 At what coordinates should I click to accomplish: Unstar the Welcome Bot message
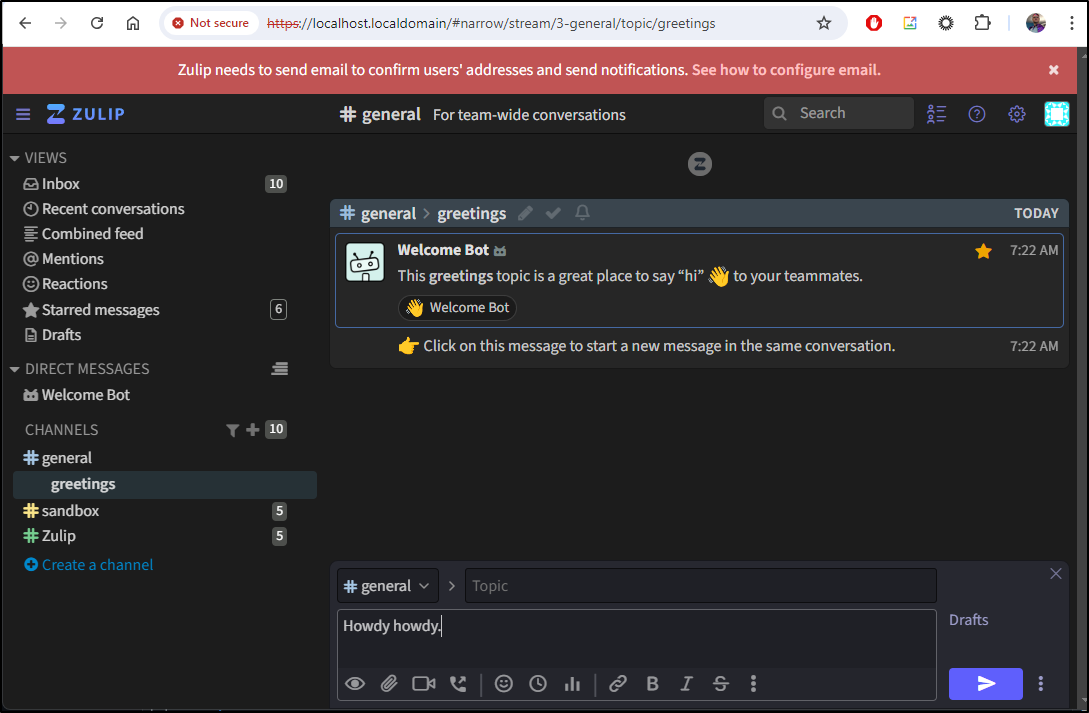(x=983, y=251)
